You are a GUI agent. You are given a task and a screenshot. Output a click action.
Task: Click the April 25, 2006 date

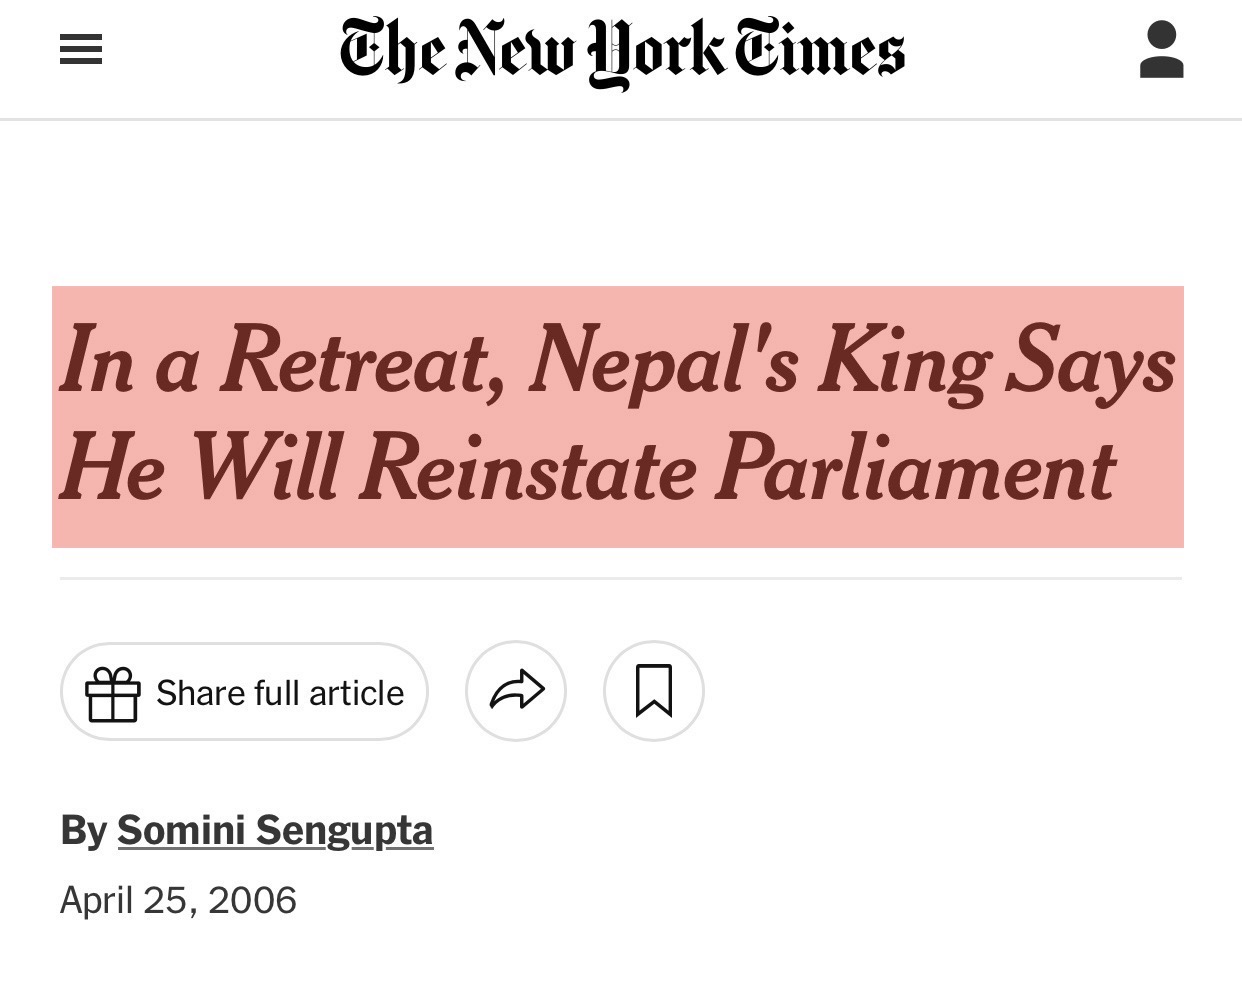coord(178,900)
